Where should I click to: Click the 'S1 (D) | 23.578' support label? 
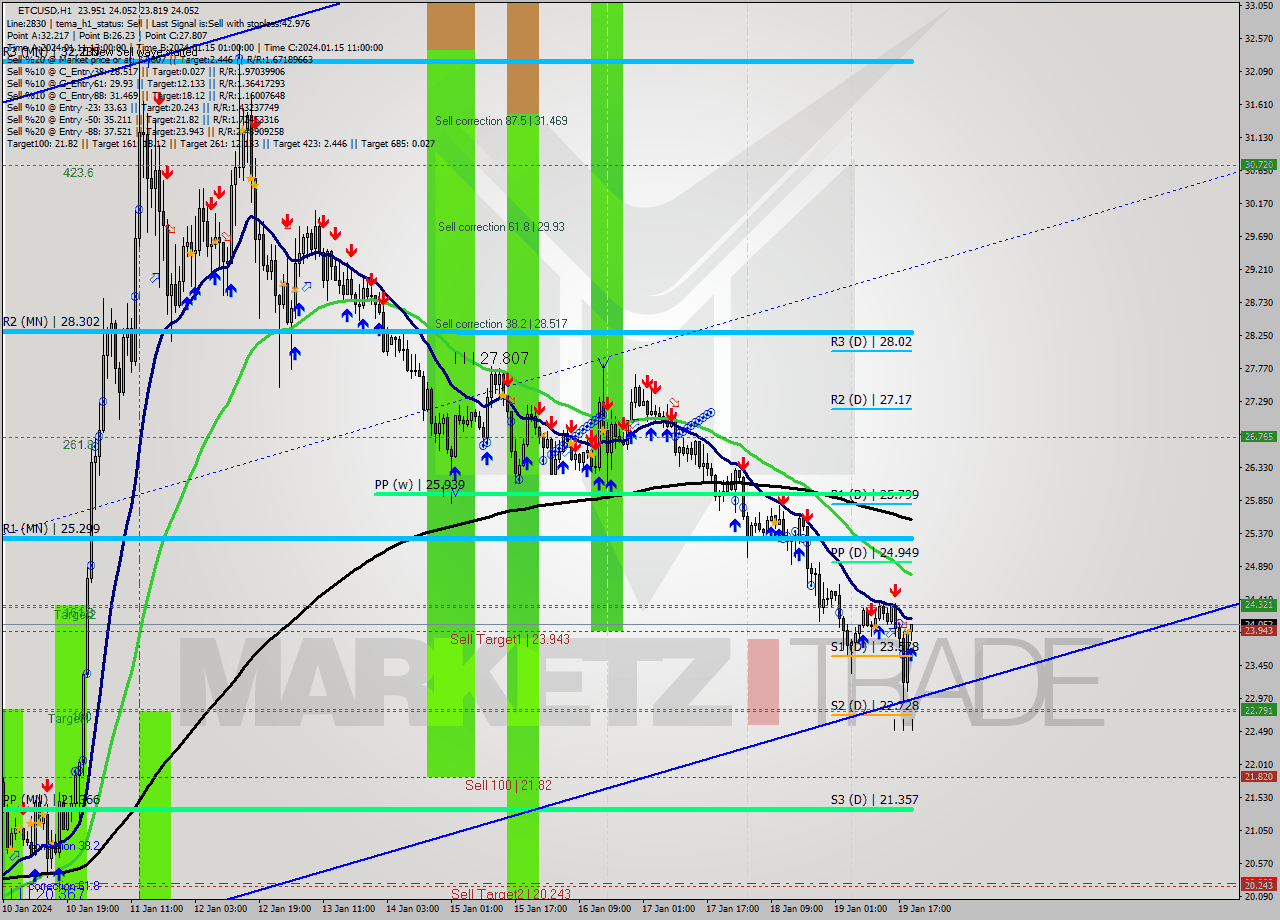pyautogui.click(x=875, y=647)
